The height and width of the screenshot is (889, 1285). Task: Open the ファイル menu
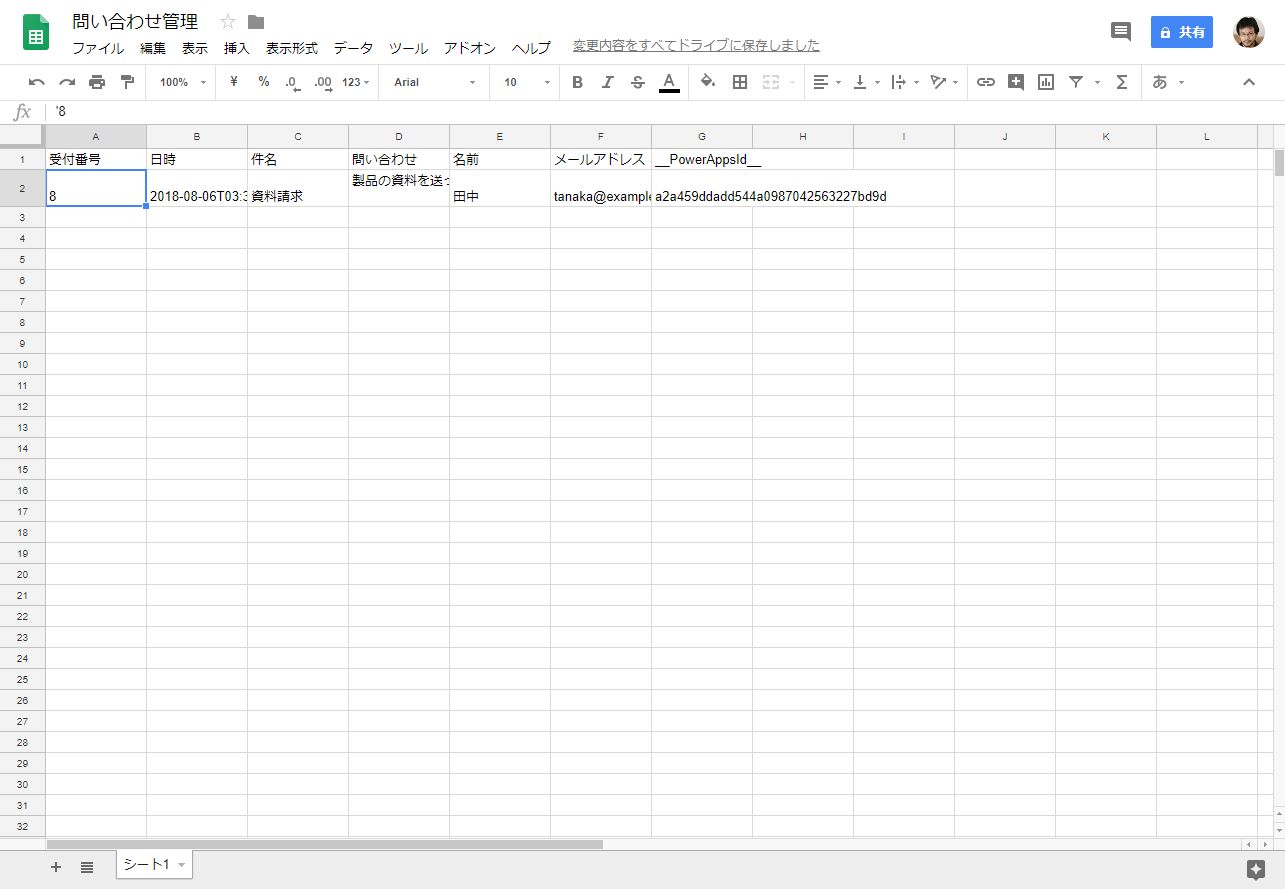98,47
